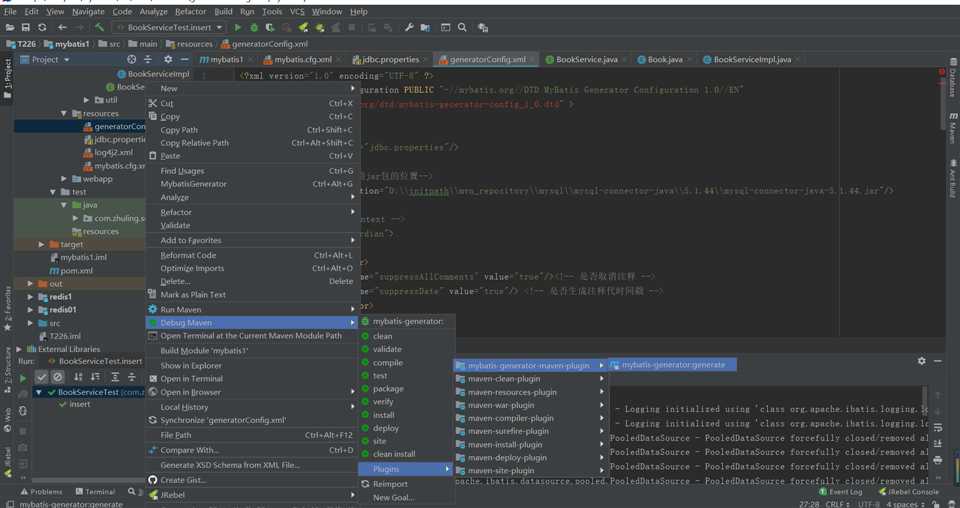Open the Database side panel
Screen dimensions: 960x508
pos(953,78)
